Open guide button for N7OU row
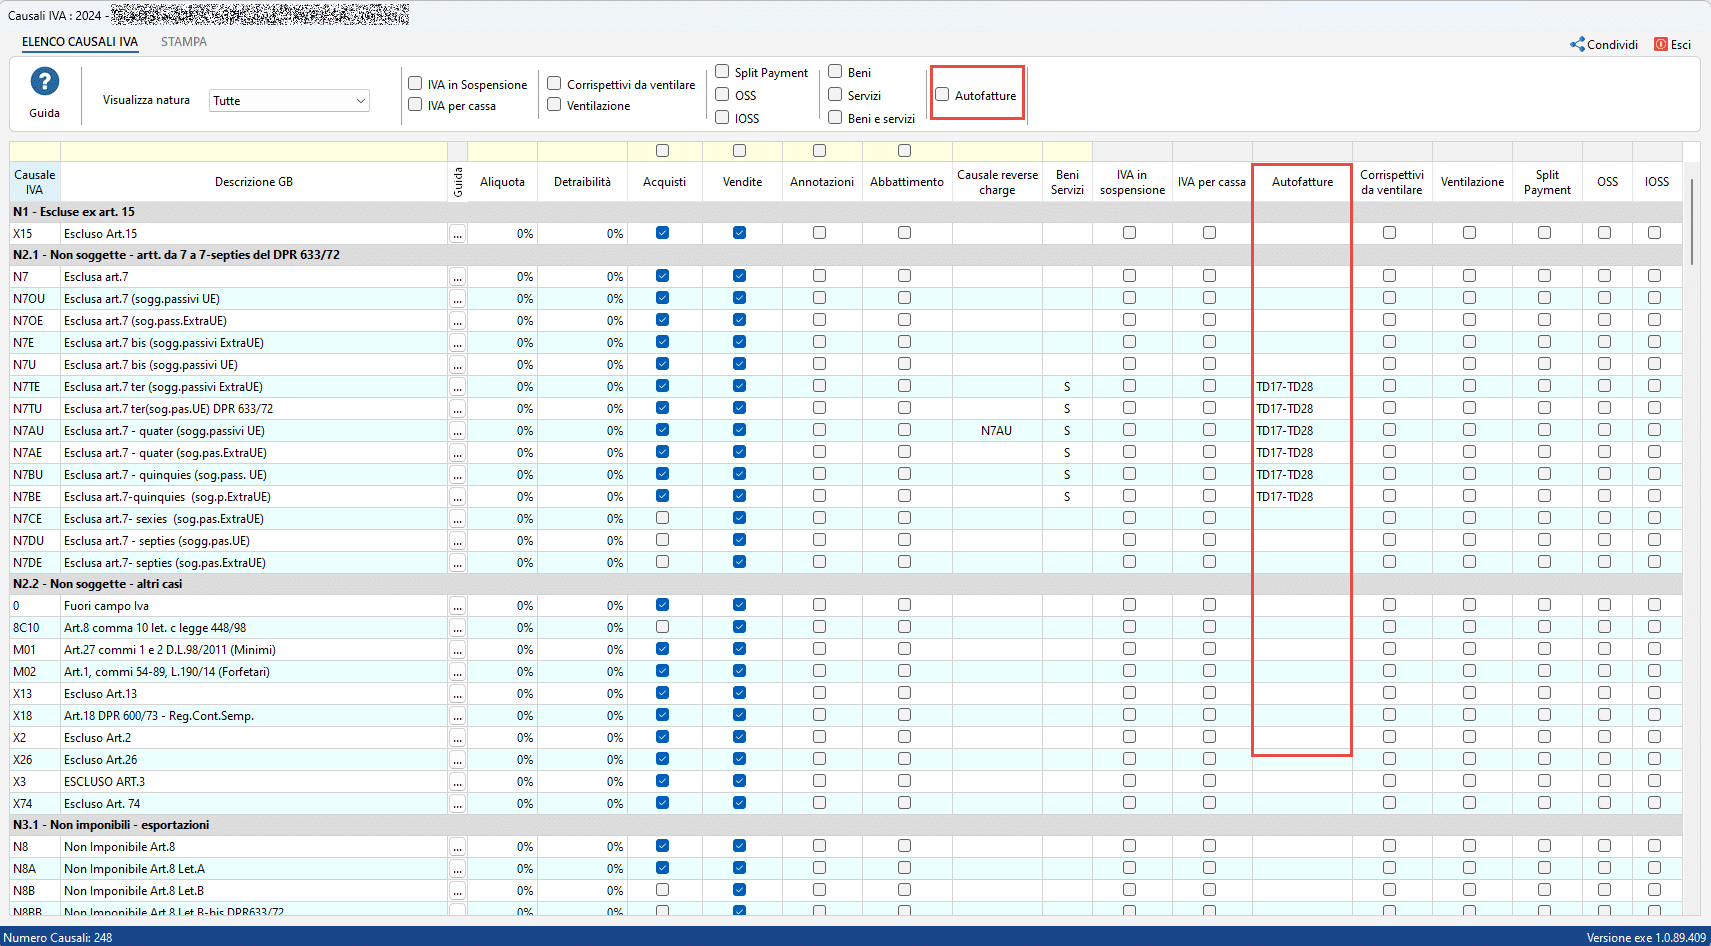The image size is (1711, 946). [457, 299]
